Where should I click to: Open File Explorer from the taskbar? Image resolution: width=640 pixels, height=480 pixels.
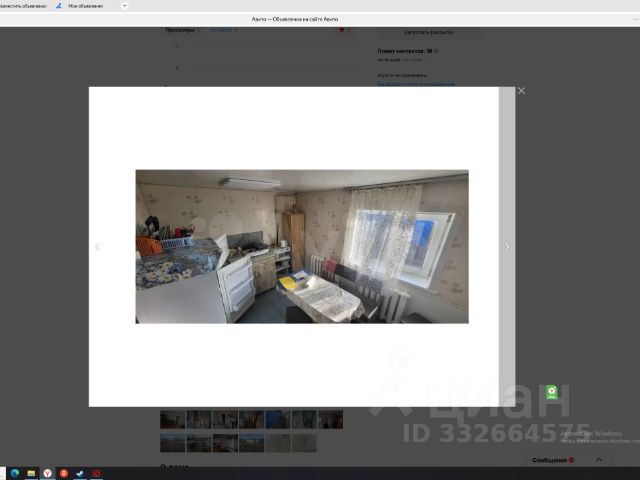31,473
